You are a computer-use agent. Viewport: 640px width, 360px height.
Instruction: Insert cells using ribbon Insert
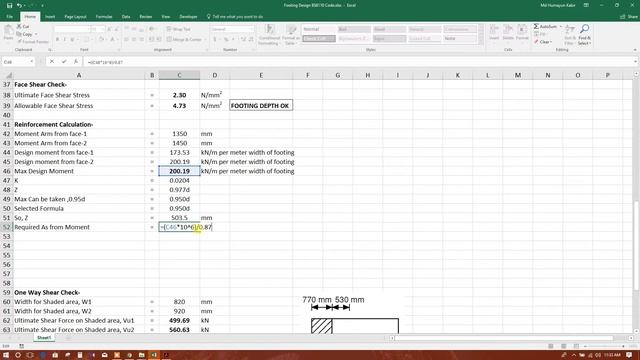point(494,33)
